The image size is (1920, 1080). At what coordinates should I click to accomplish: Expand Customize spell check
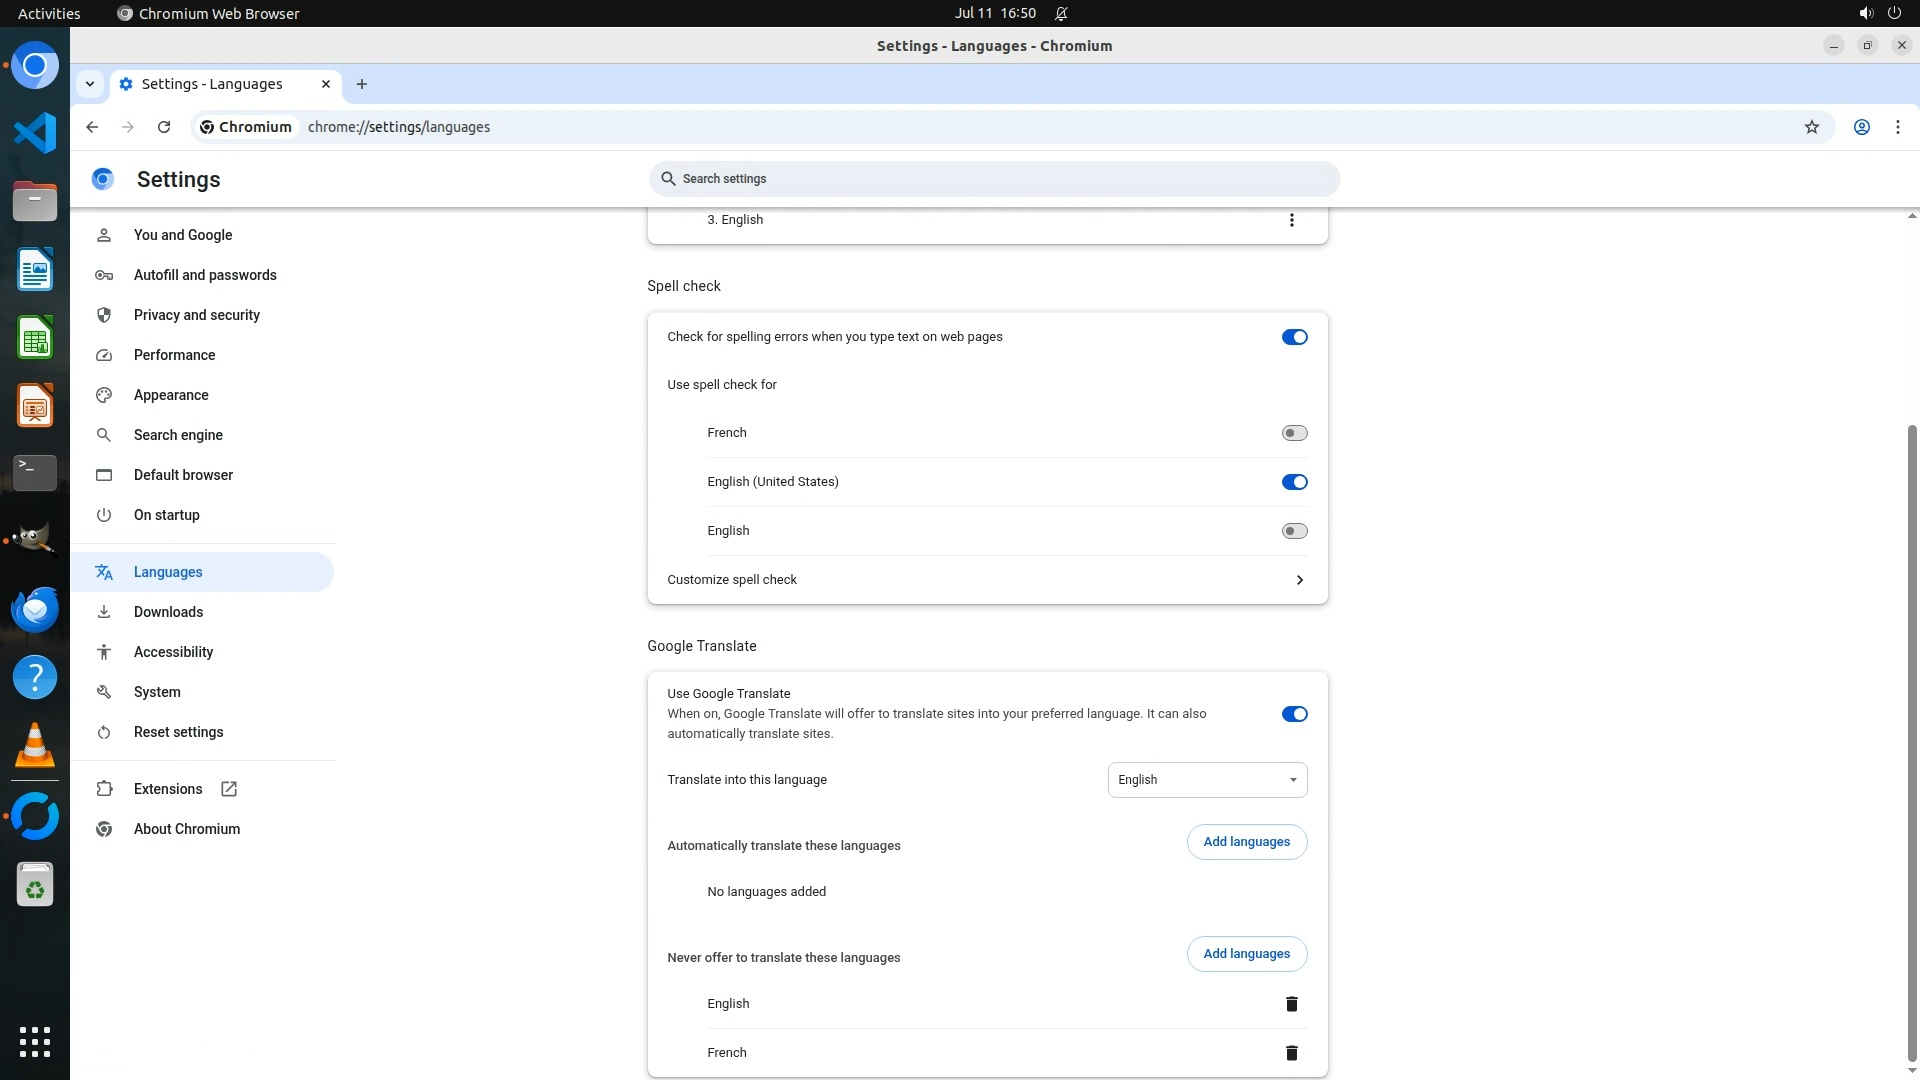(x=1299, y=580)
